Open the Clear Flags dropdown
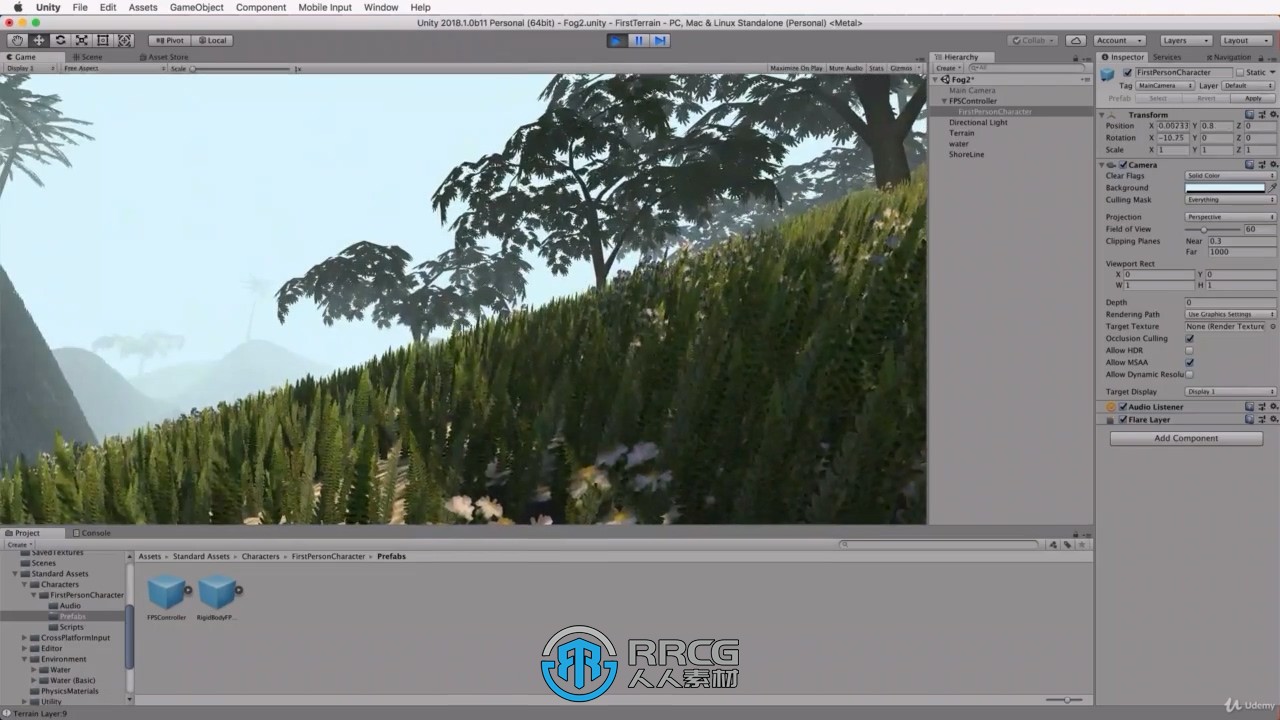The height and width of the screenshot is (720, 1280). [x=1230, y=176]
